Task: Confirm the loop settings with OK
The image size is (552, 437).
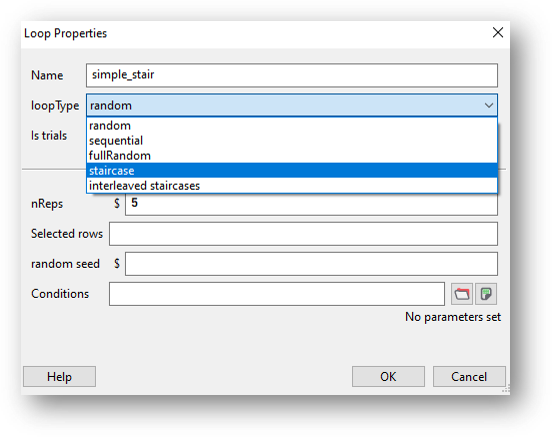Action: (388, 376)
